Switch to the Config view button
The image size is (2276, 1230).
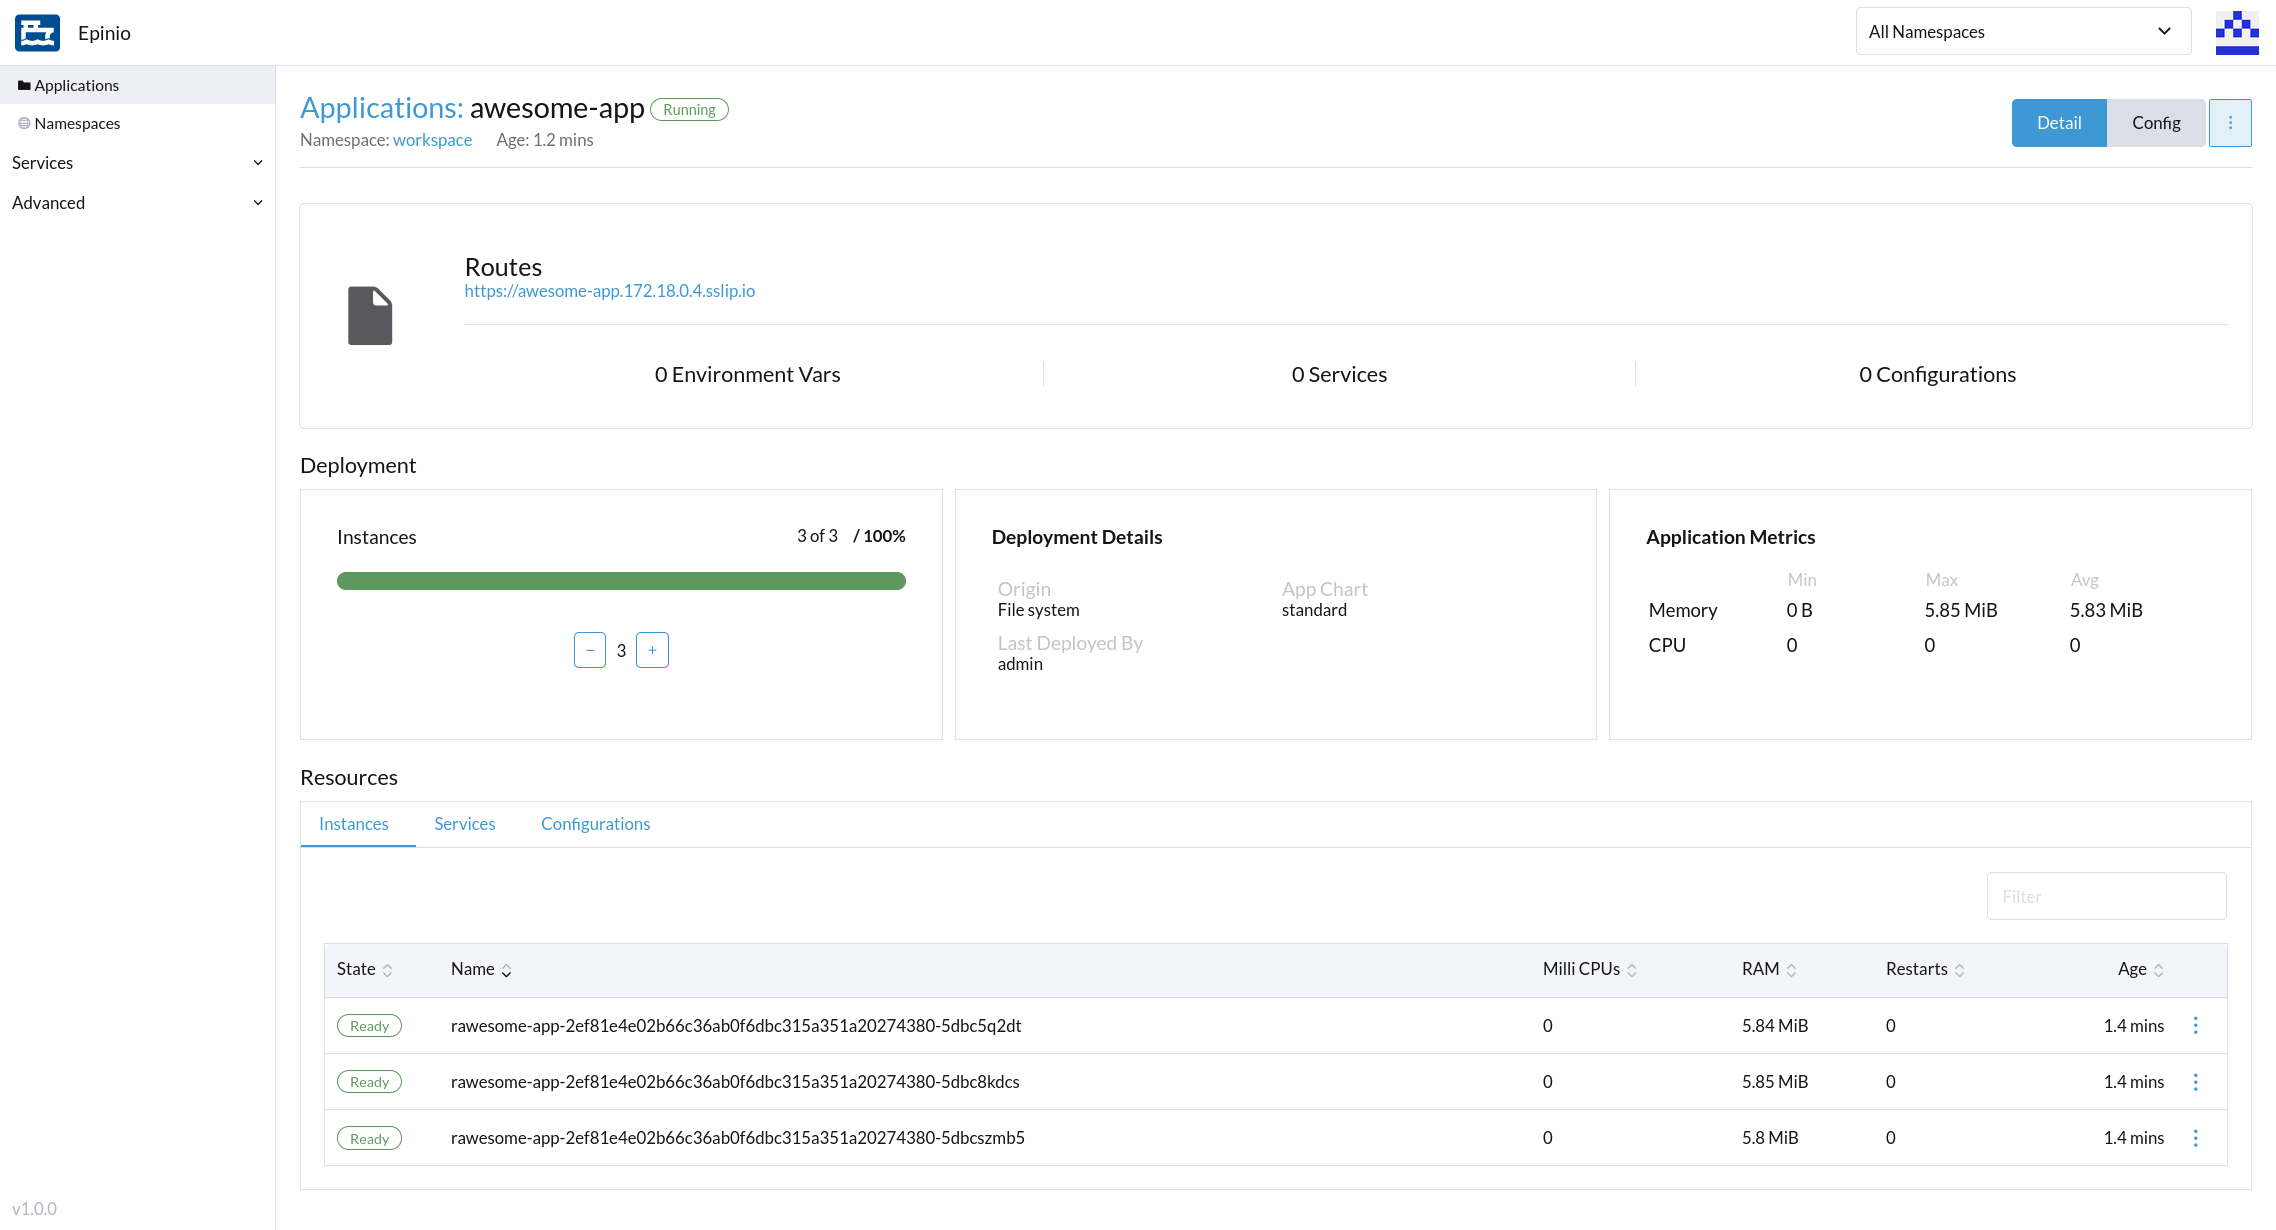(x=2155, y=123)
